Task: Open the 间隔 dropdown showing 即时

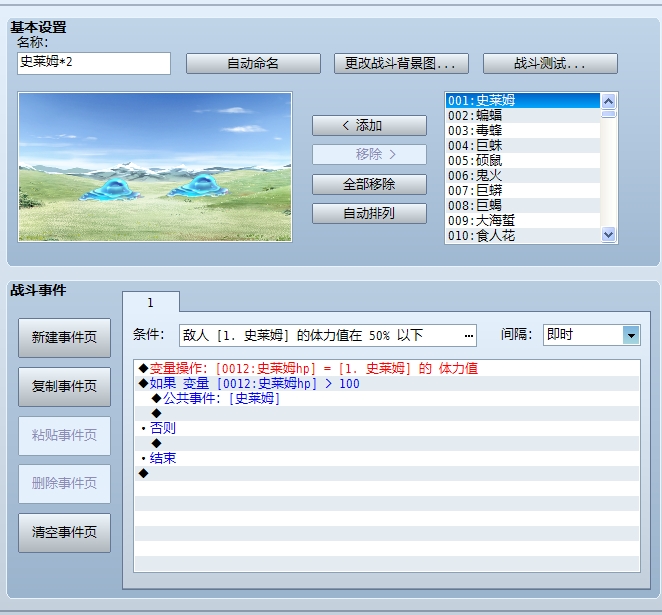Action: coord(591,335)
